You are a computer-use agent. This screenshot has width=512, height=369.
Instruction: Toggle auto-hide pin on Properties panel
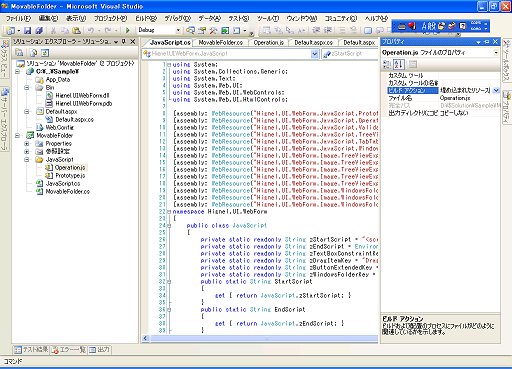[487, 42]
